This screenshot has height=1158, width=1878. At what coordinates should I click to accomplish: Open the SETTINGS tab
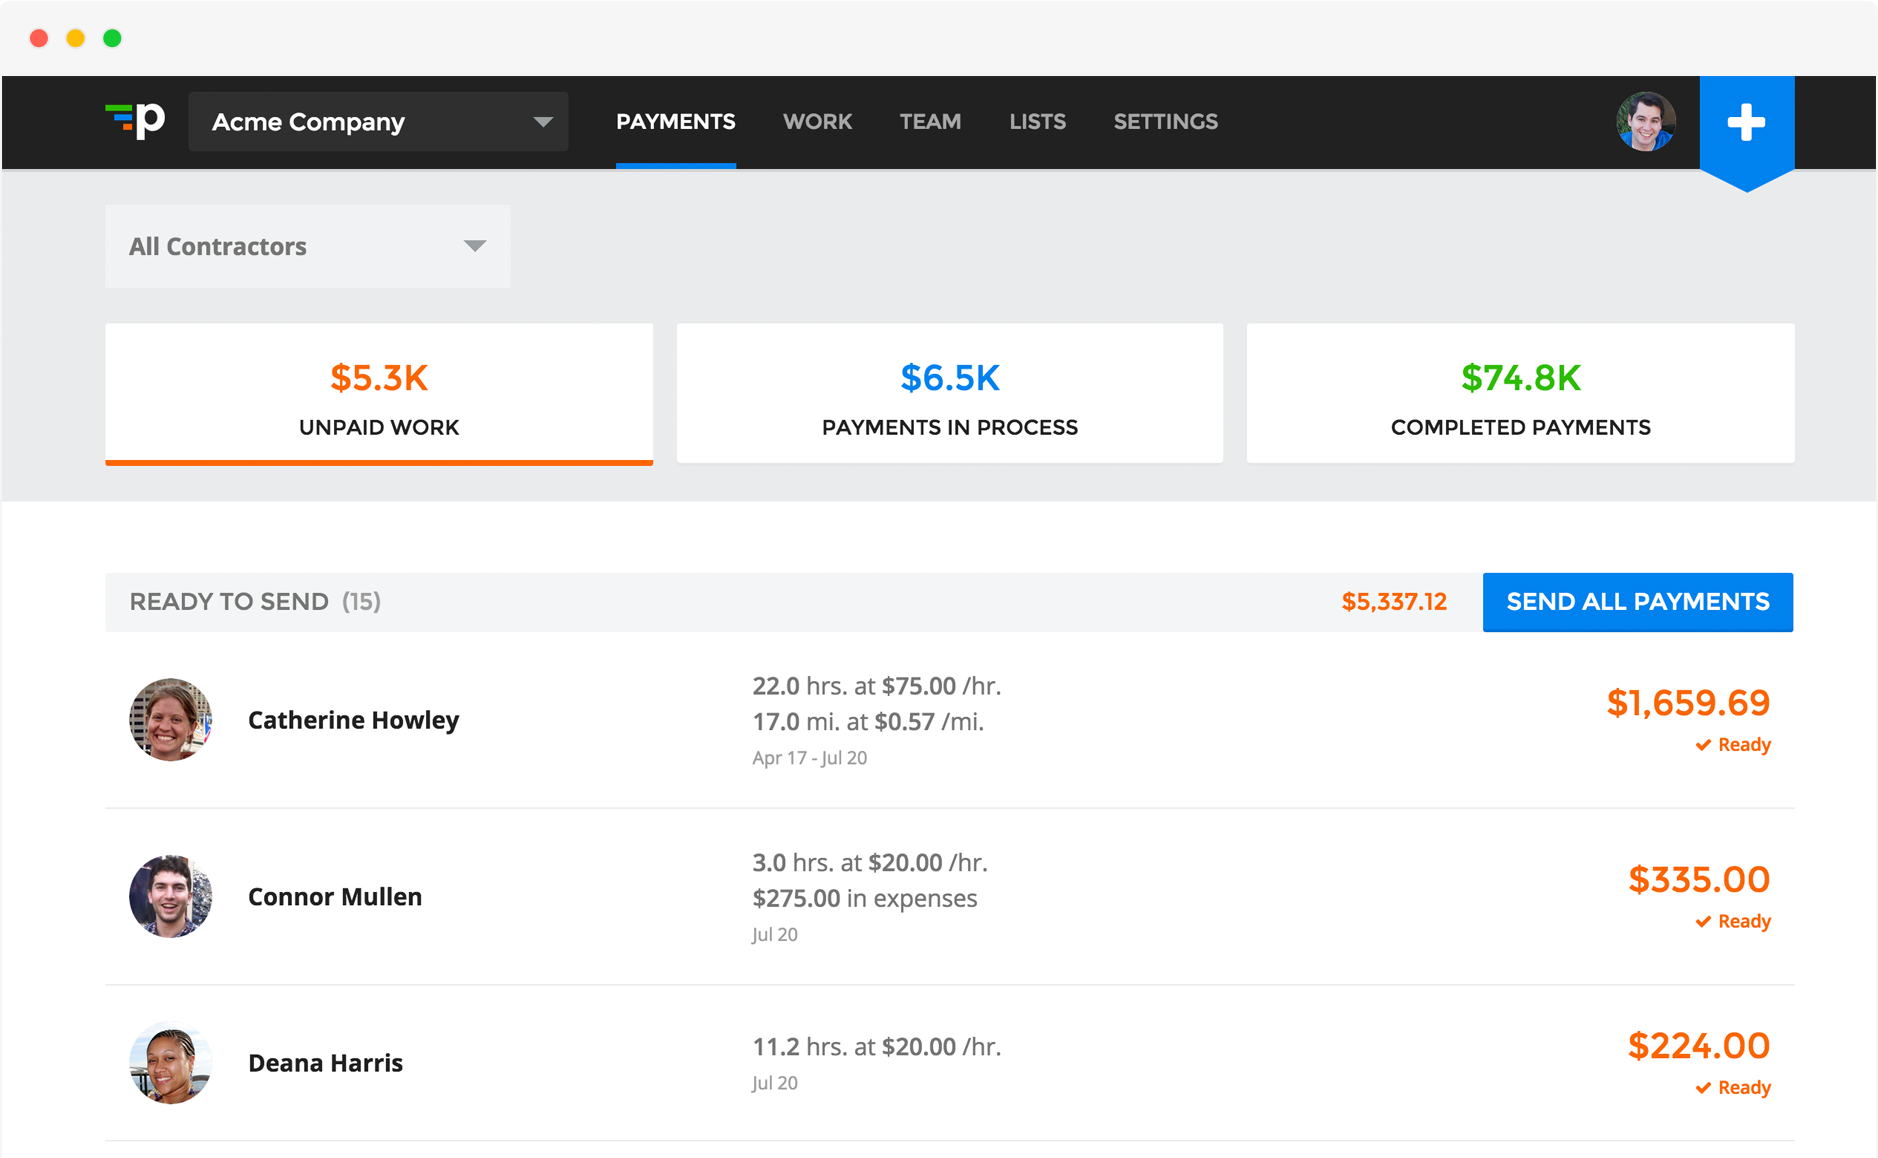tap(1165, 122)
